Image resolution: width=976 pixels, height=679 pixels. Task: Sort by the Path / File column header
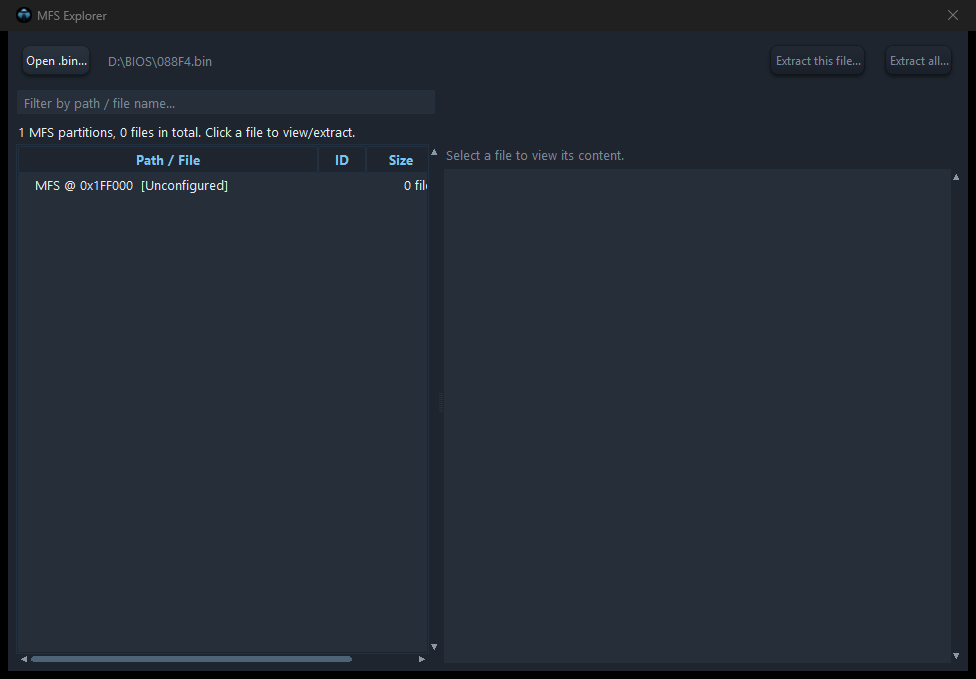pyautogui.click(x=168, y=161)
